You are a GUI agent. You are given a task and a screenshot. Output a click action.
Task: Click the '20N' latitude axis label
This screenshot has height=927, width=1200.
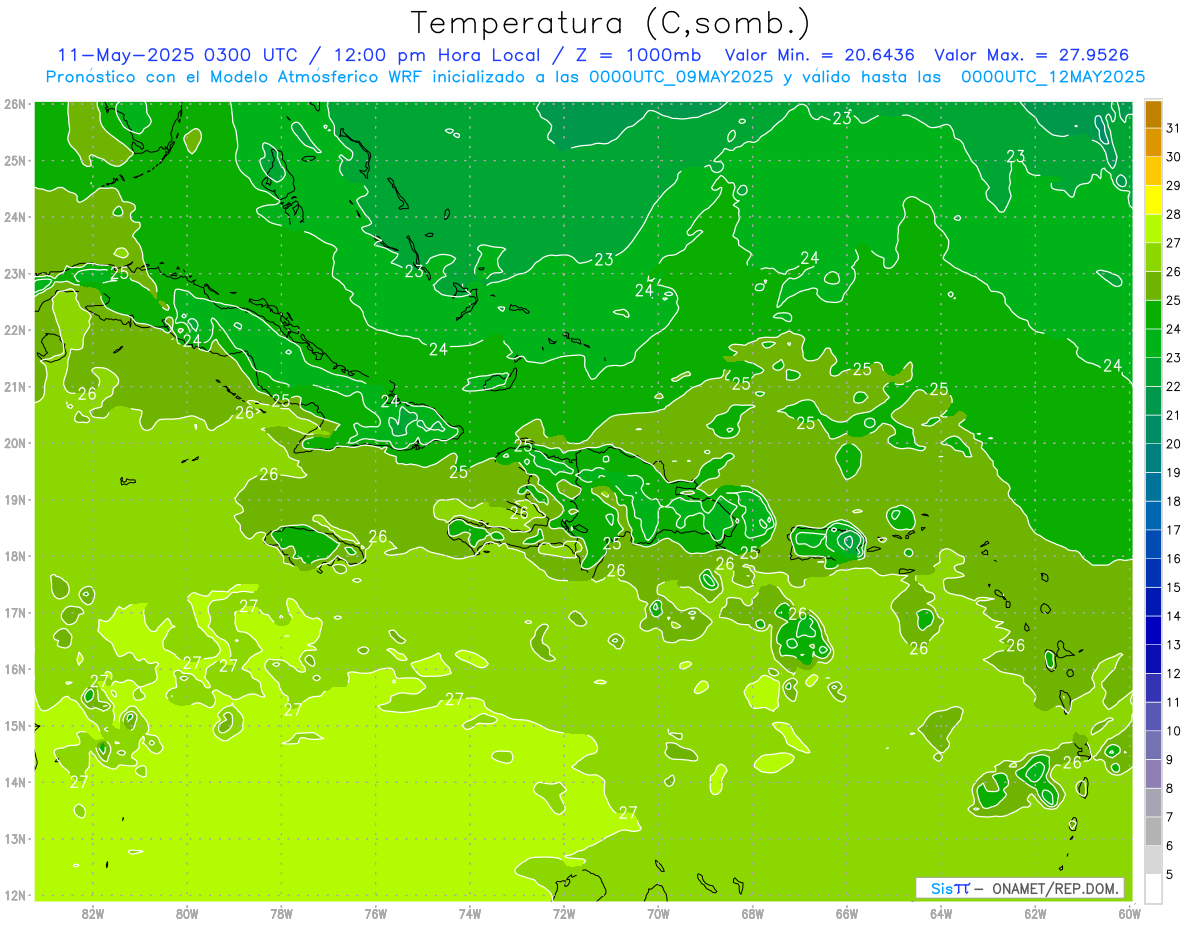pyautogui.click(x=15, y=443)
